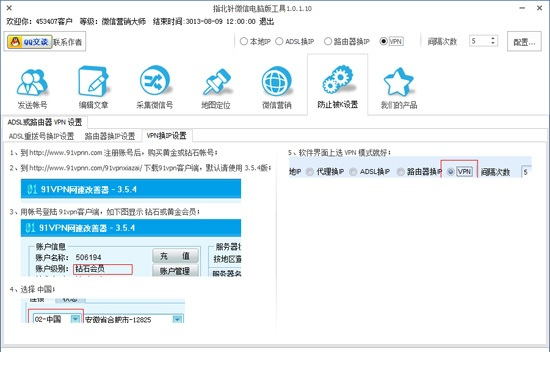Click the 间隔次数 number field
550x366 pixels.
[x=479, y=41]
